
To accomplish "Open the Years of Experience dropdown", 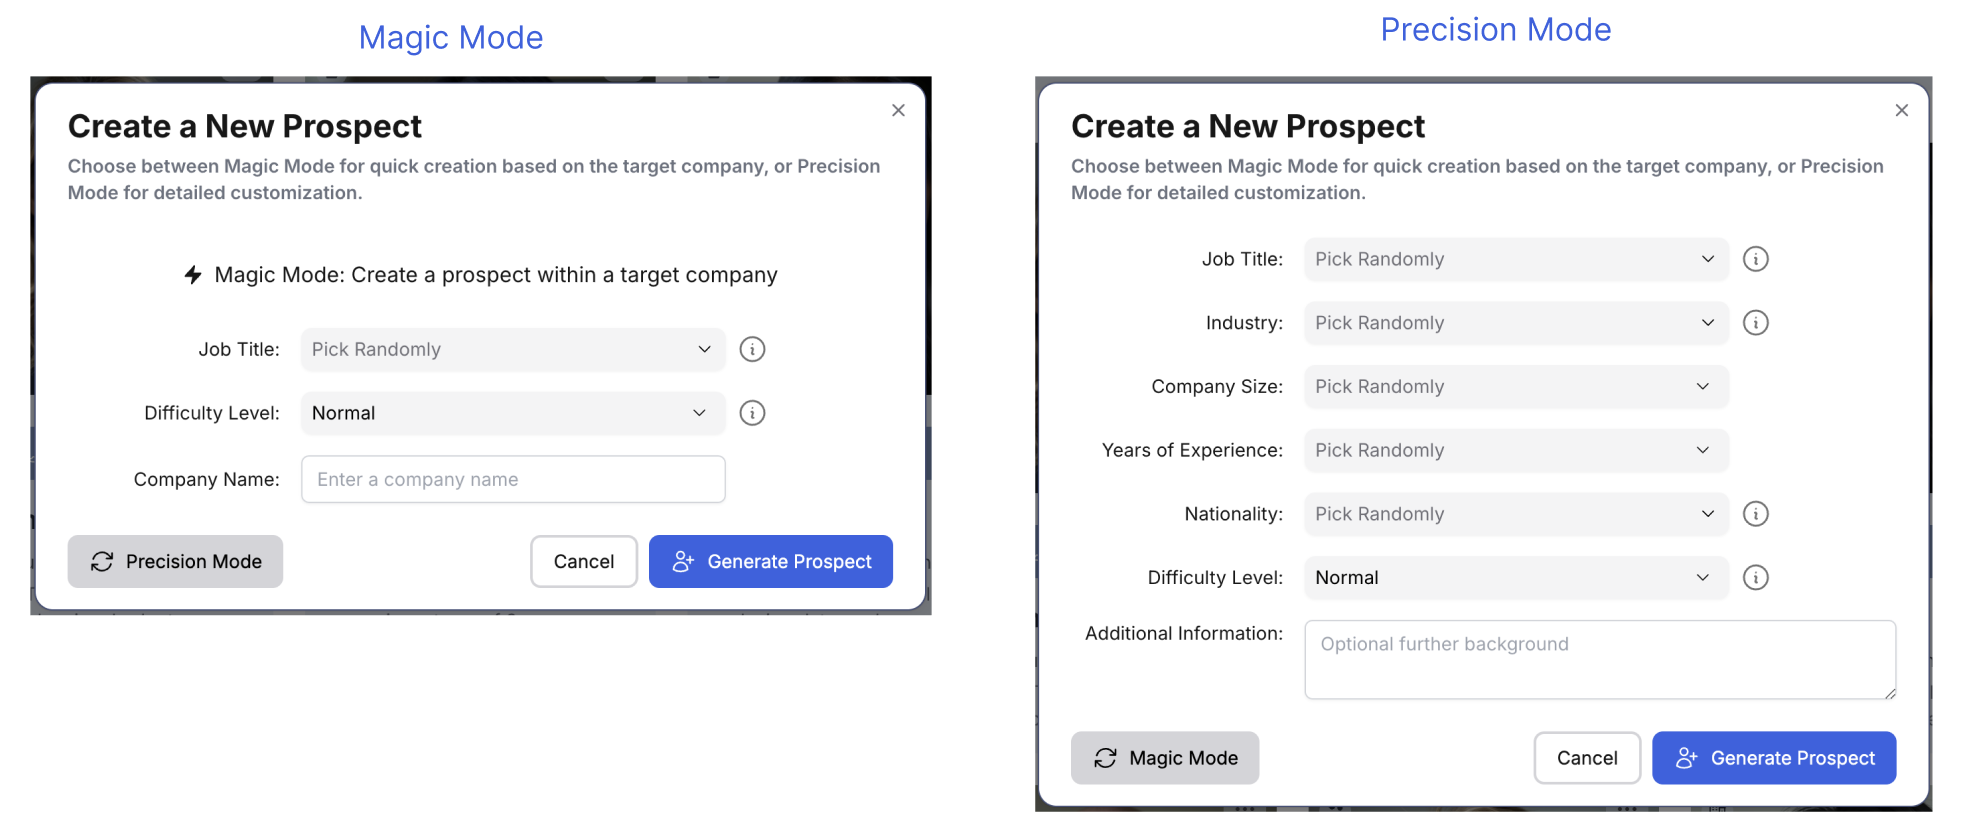I will (1515, 450).
